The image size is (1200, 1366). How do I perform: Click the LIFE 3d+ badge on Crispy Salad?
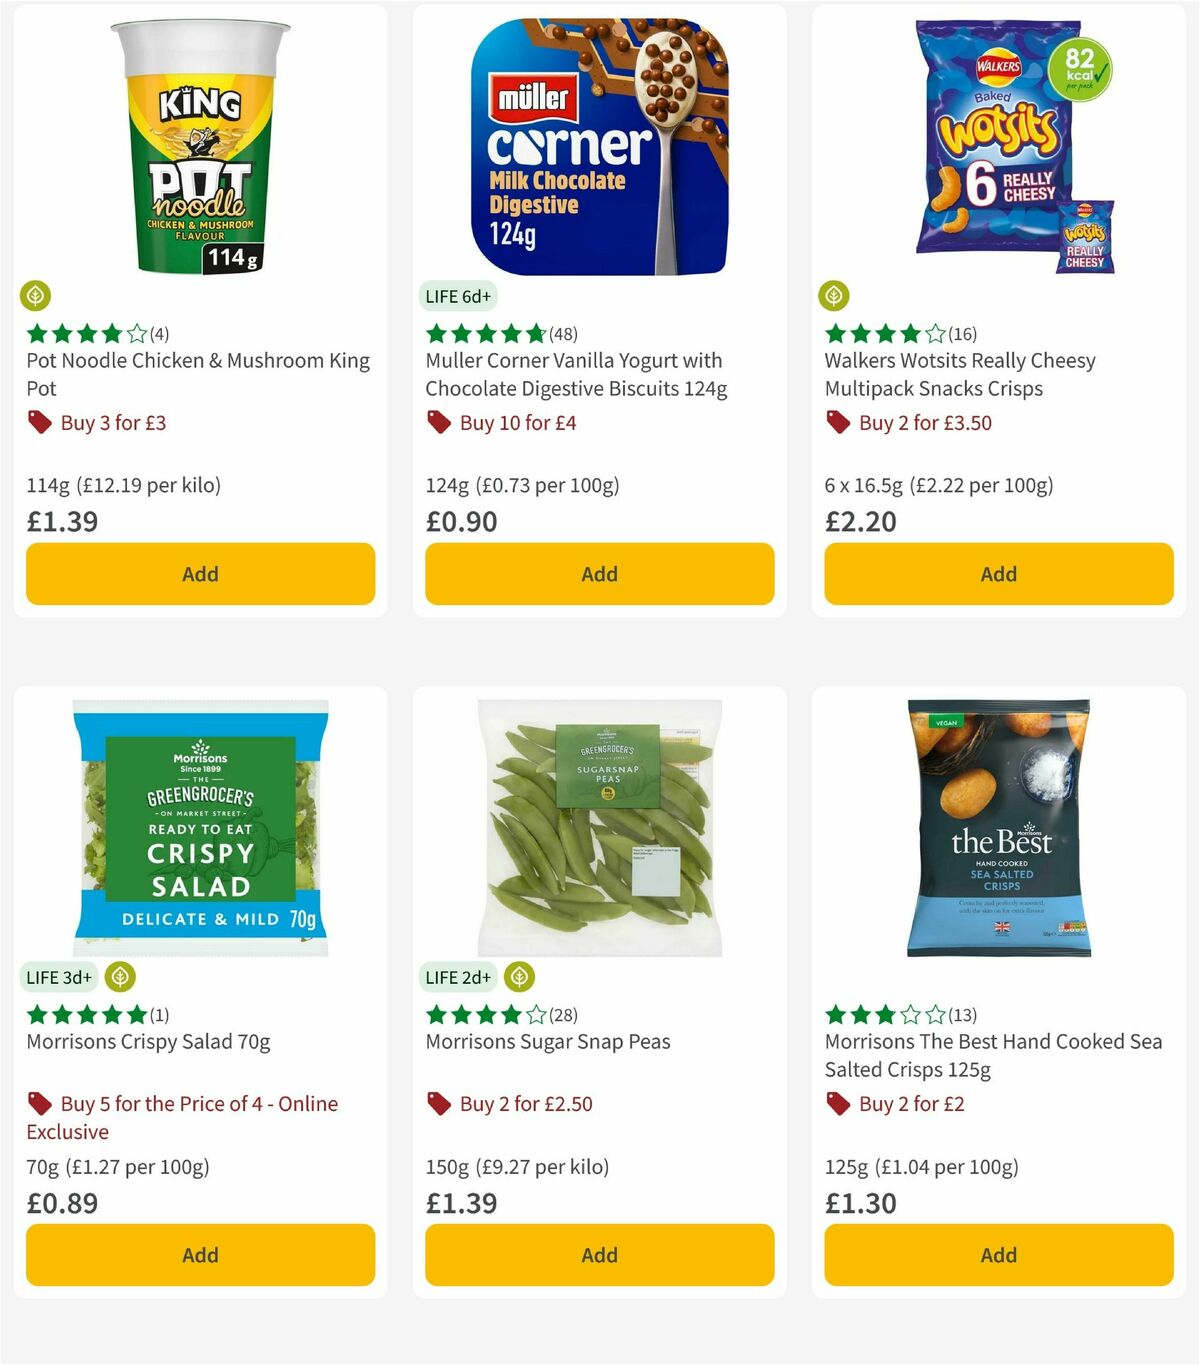coord(60,977)
